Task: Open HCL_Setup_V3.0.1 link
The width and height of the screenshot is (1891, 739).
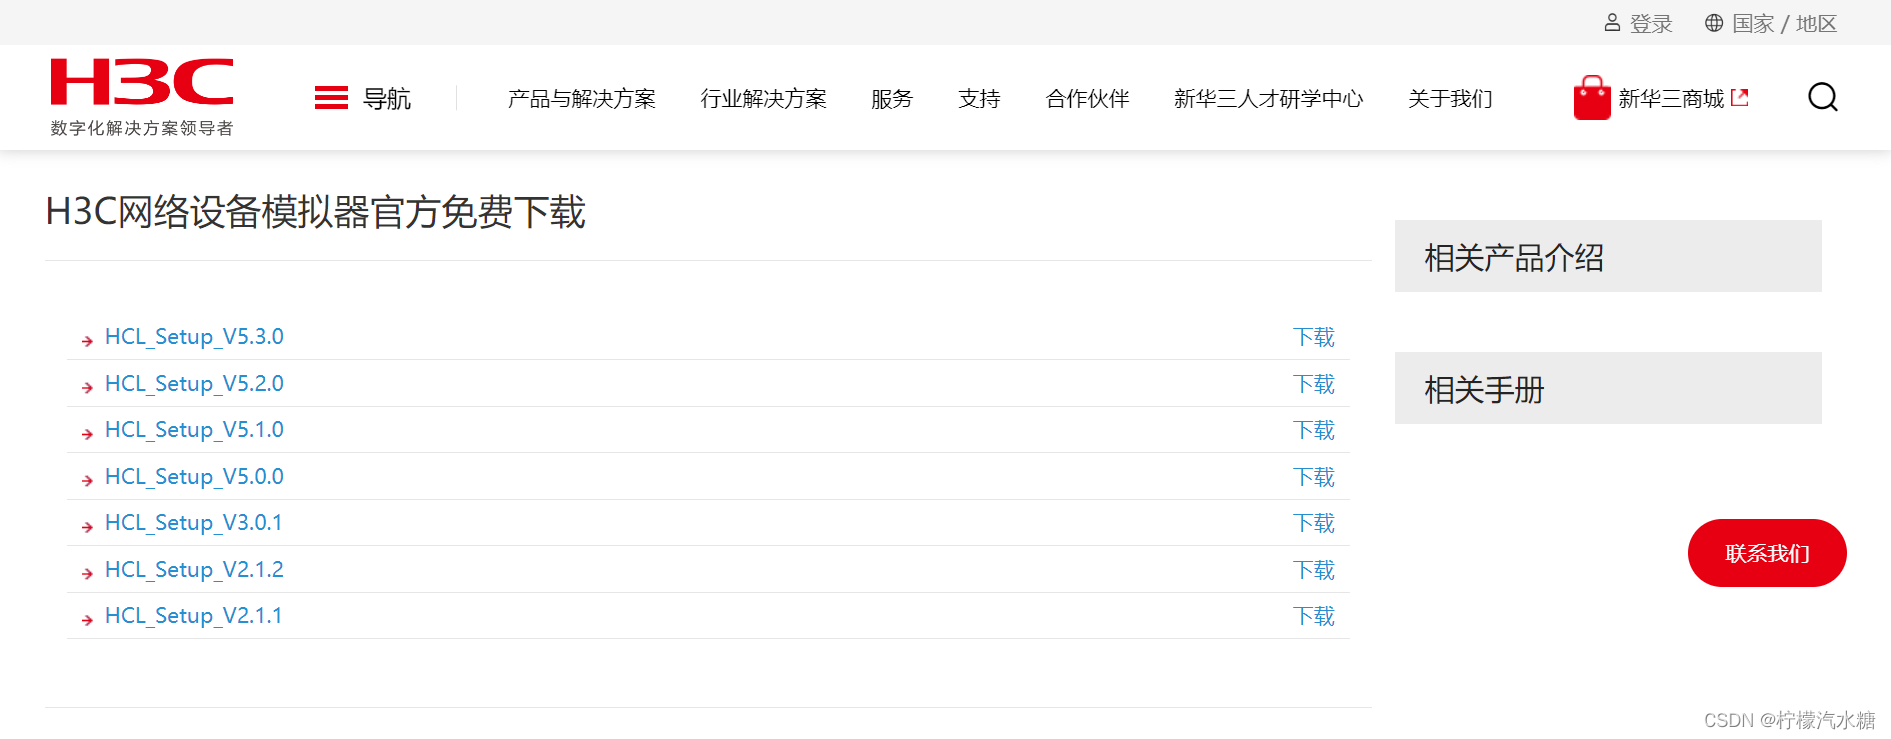Action: click(194, 523)
